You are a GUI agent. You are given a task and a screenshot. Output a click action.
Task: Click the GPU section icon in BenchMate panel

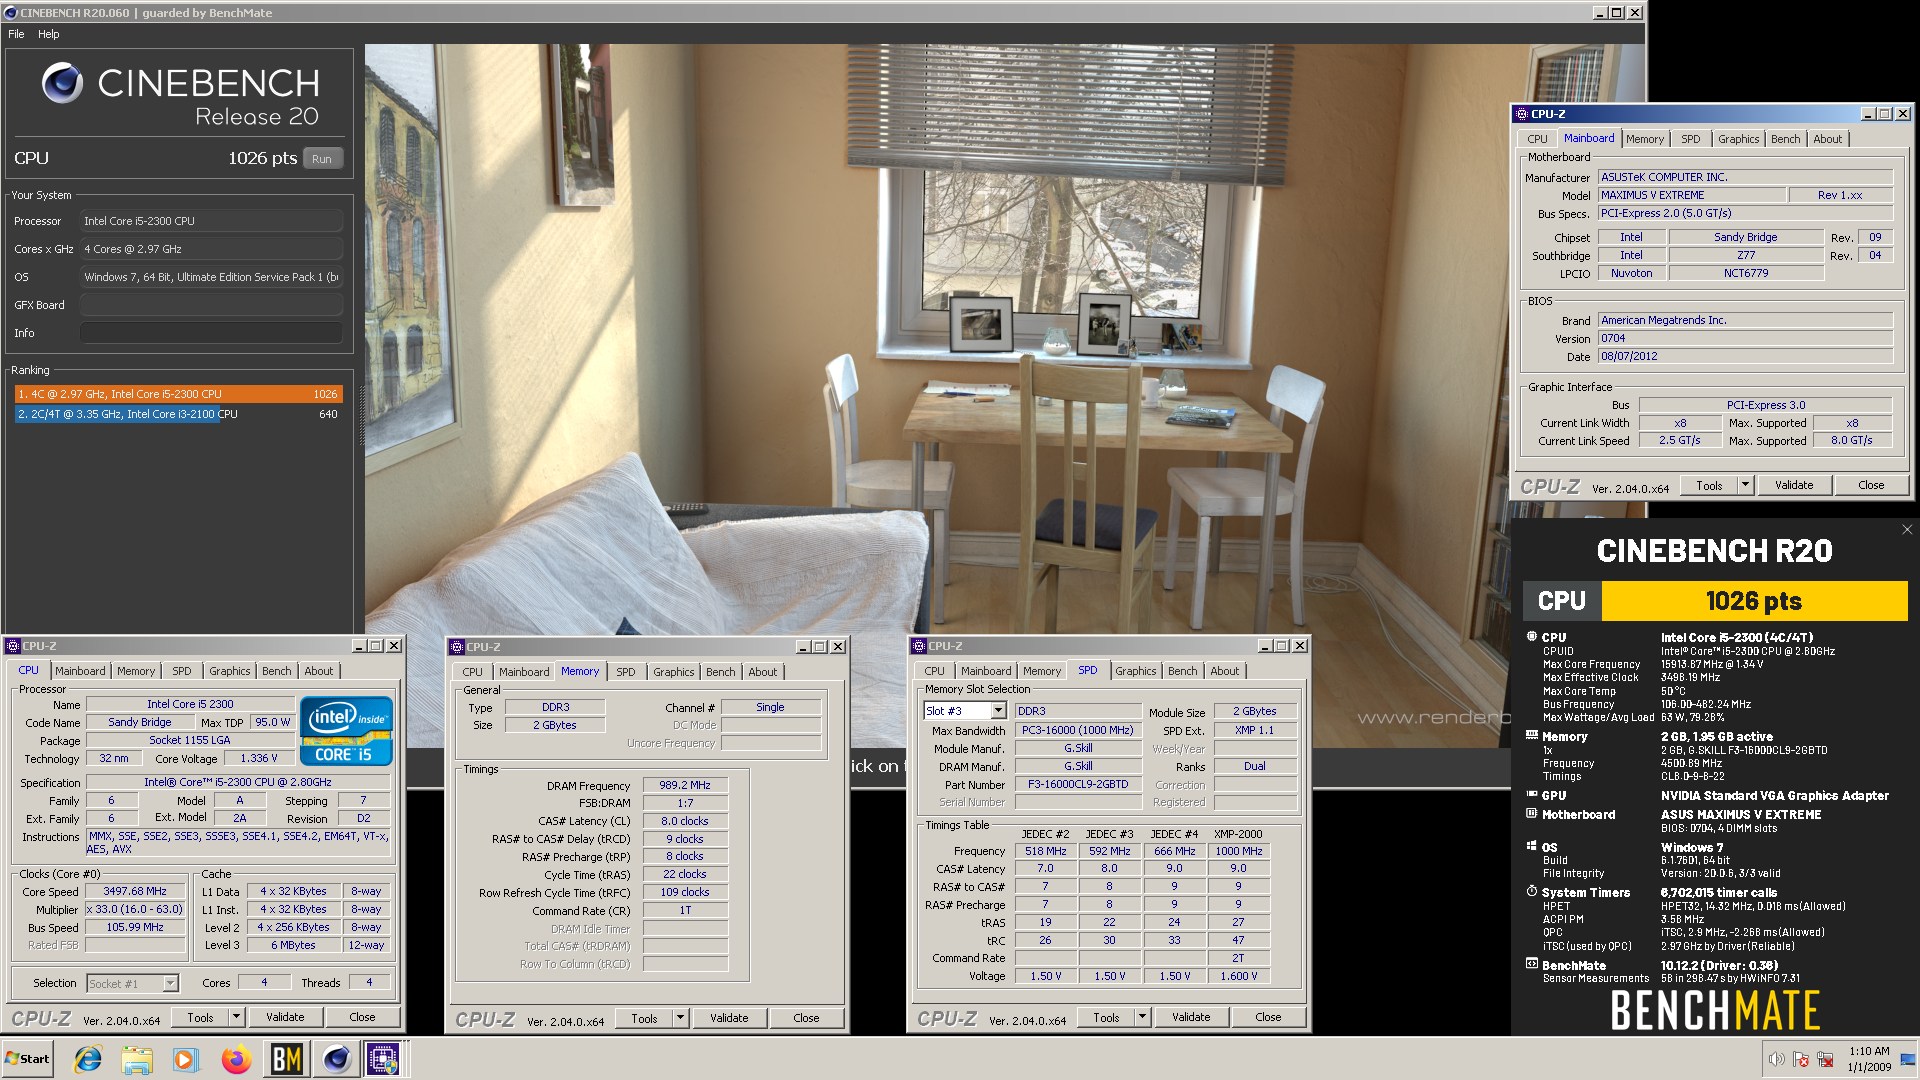(1531, 795)
